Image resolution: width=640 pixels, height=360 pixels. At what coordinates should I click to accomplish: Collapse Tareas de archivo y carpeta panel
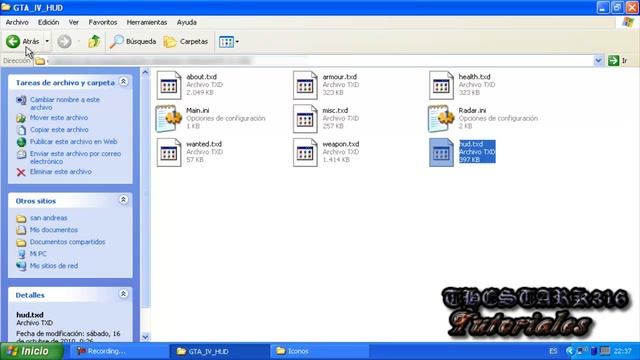(123, 82)
